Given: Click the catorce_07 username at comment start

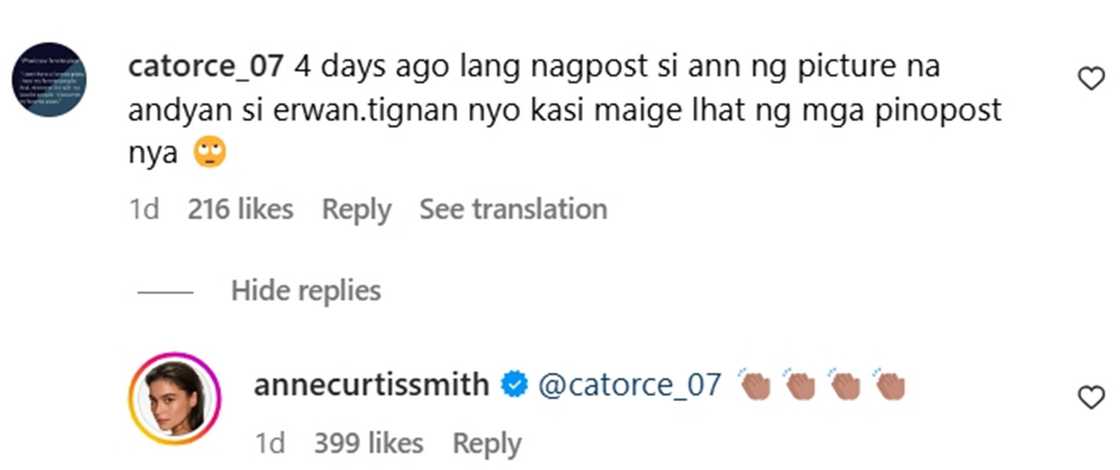Looking at the screenshot, I should (208, 68).
